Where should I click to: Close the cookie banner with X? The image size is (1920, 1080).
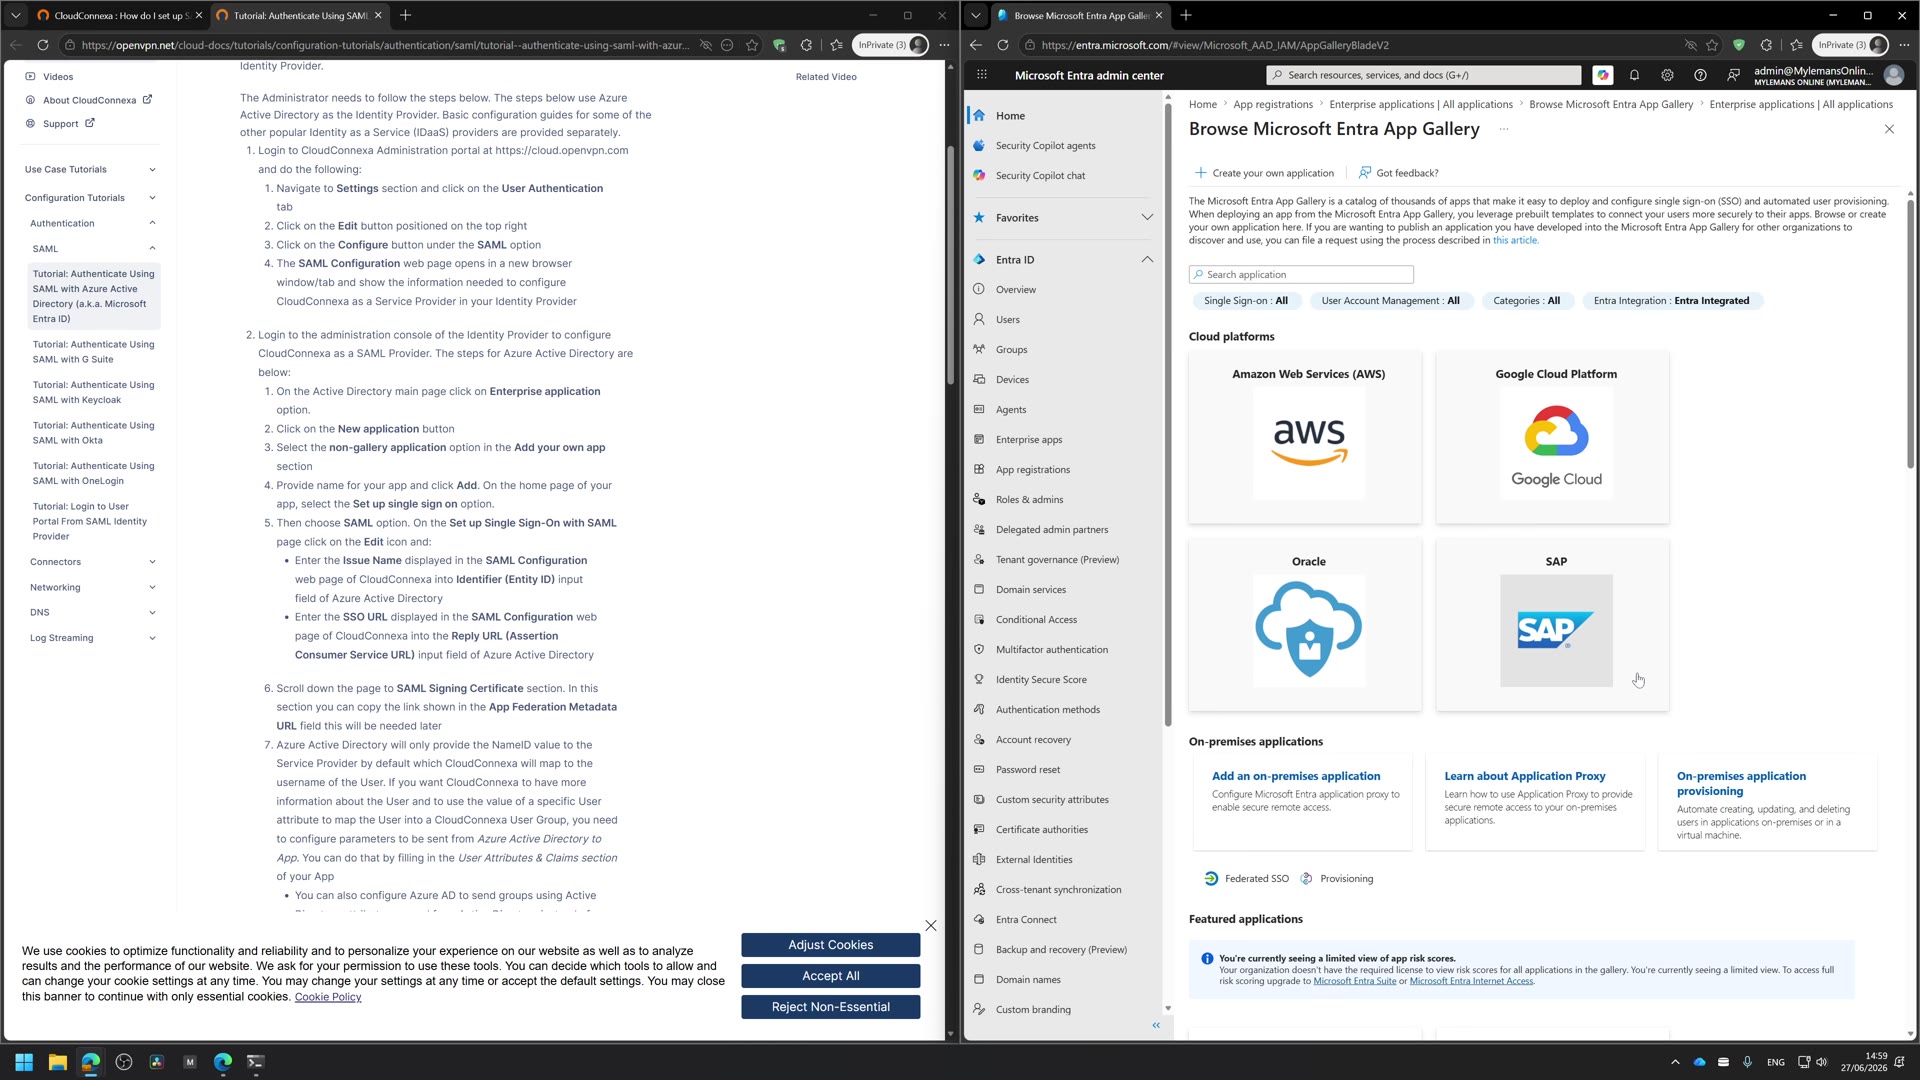point(931,926)
